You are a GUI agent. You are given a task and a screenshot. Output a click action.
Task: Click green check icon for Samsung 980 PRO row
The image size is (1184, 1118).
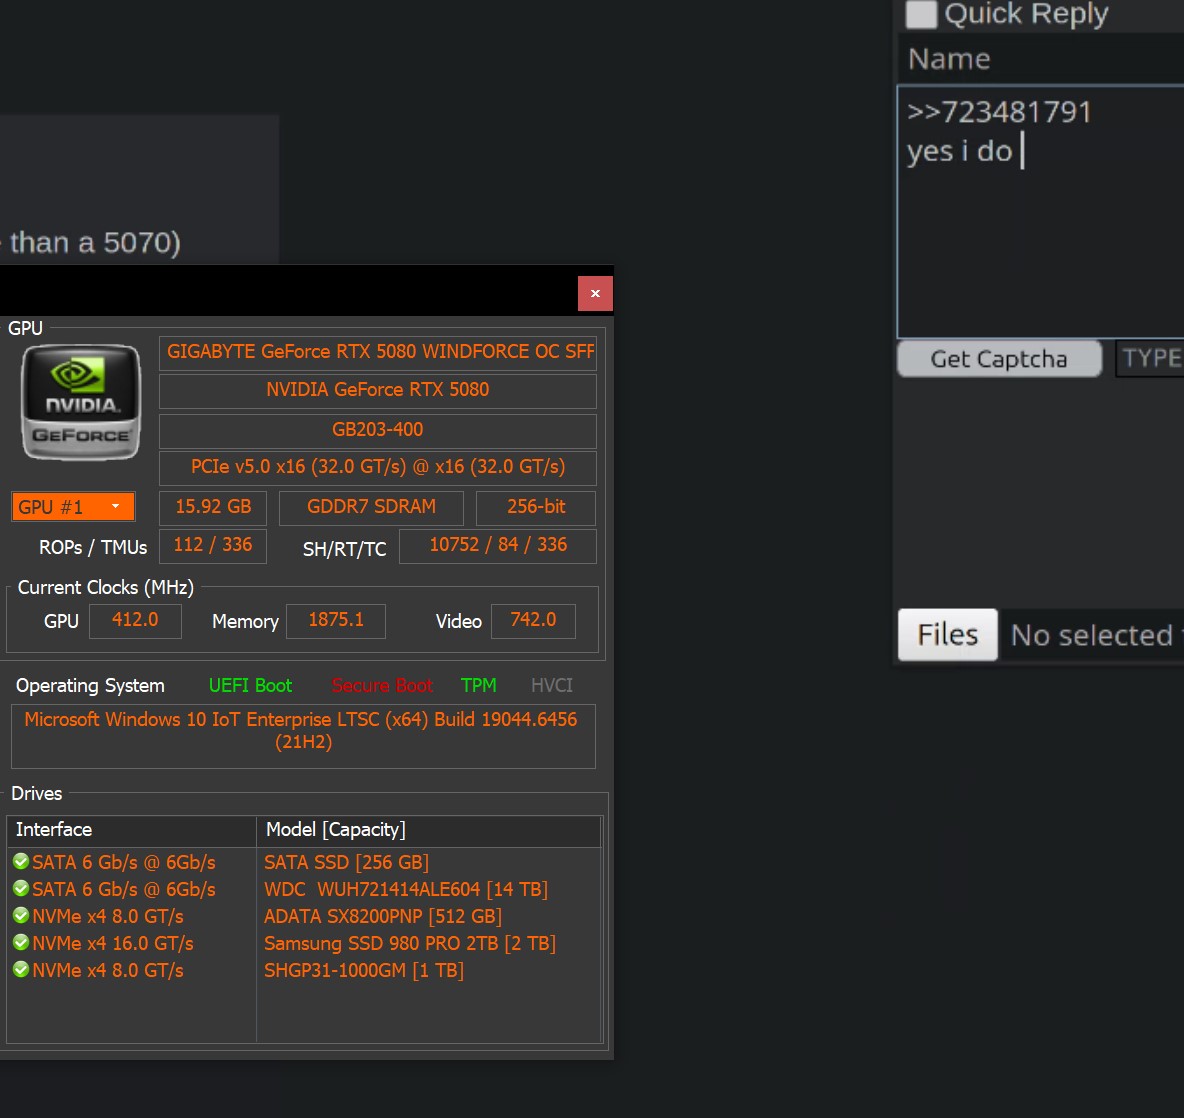21,943
